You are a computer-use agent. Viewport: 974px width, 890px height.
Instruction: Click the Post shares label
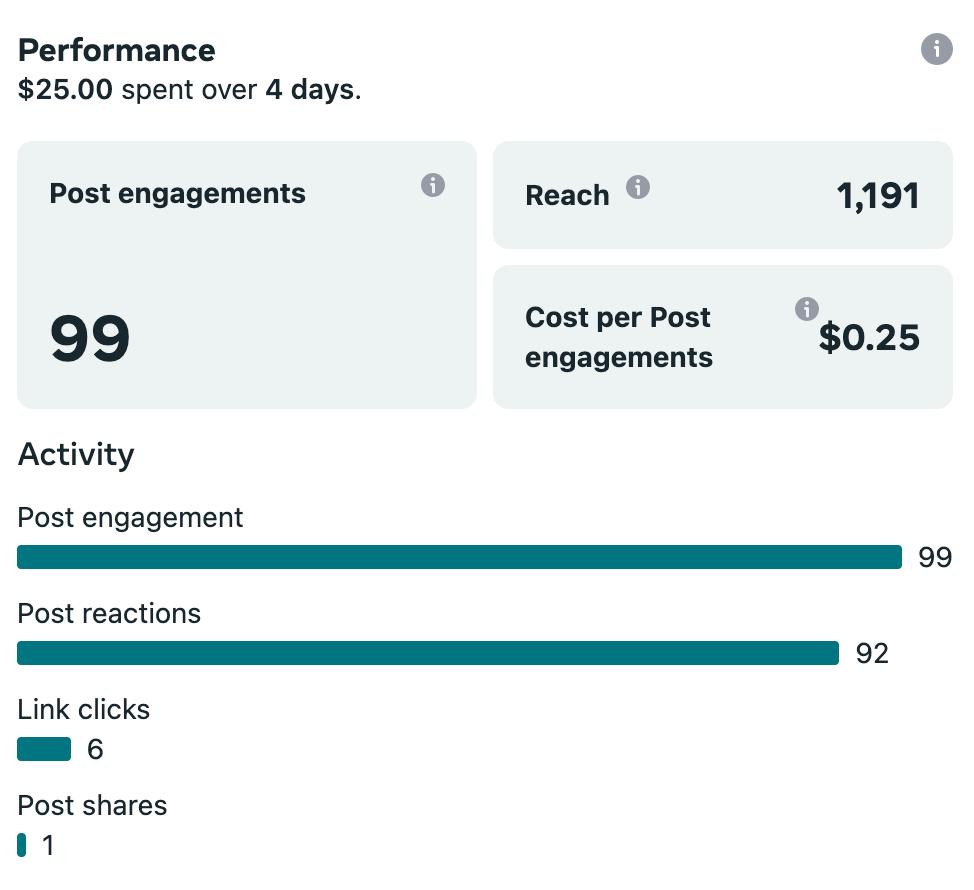pyautogui.click(x=92, y=806)
